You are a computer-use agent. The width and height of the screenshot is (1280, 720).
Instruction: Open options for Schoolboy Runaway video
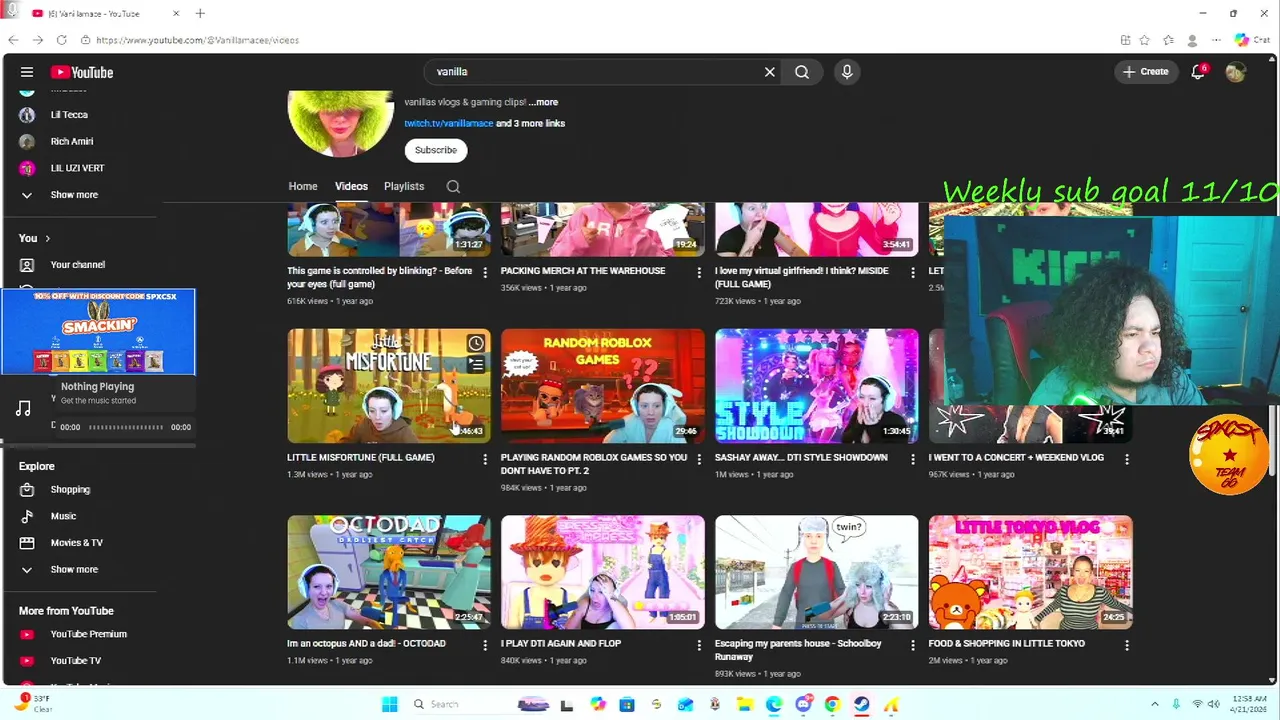click(x=912, y=645)
